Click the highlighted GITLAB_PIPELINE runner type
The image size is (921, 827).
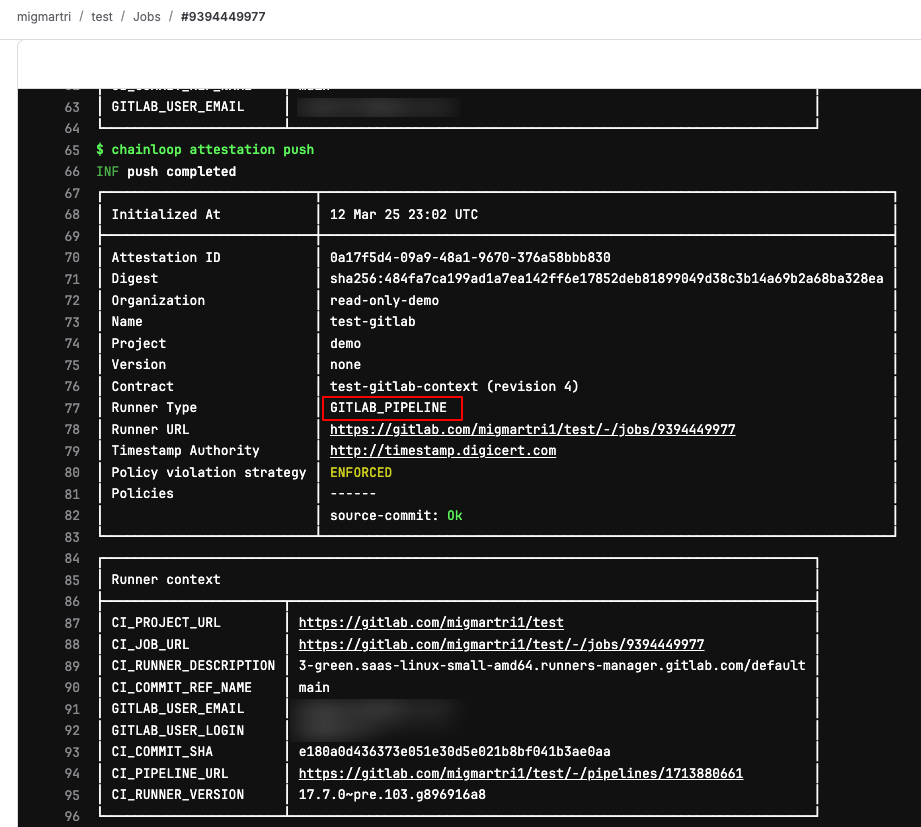point(391,408)
